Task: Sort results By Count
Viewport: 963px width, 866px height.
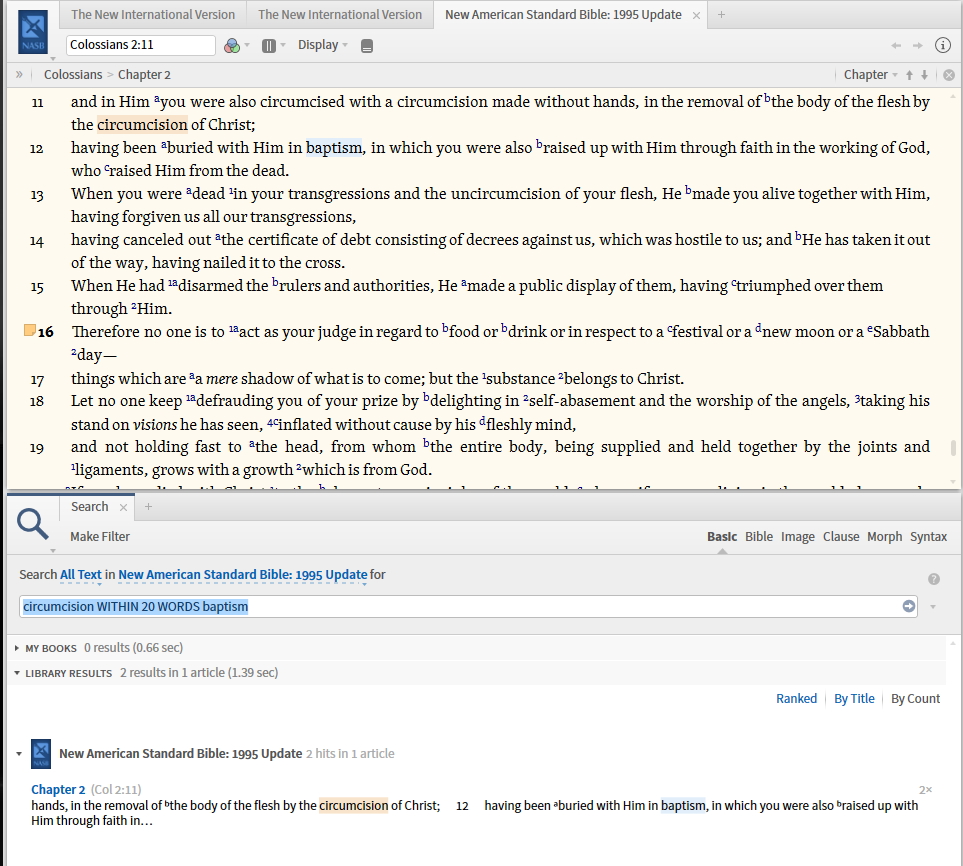Action: [x=916, y=698]
